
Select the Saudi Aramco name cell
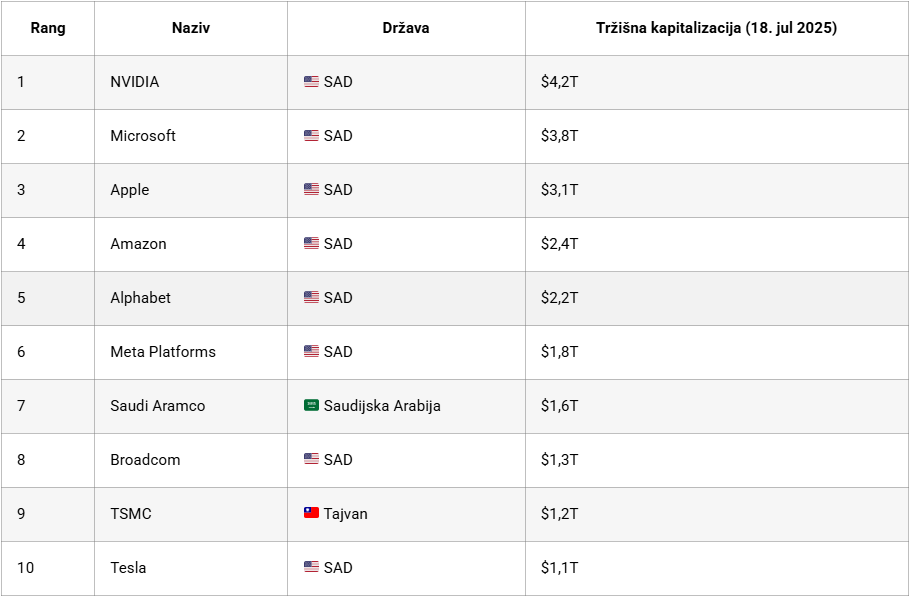point(157,406)
